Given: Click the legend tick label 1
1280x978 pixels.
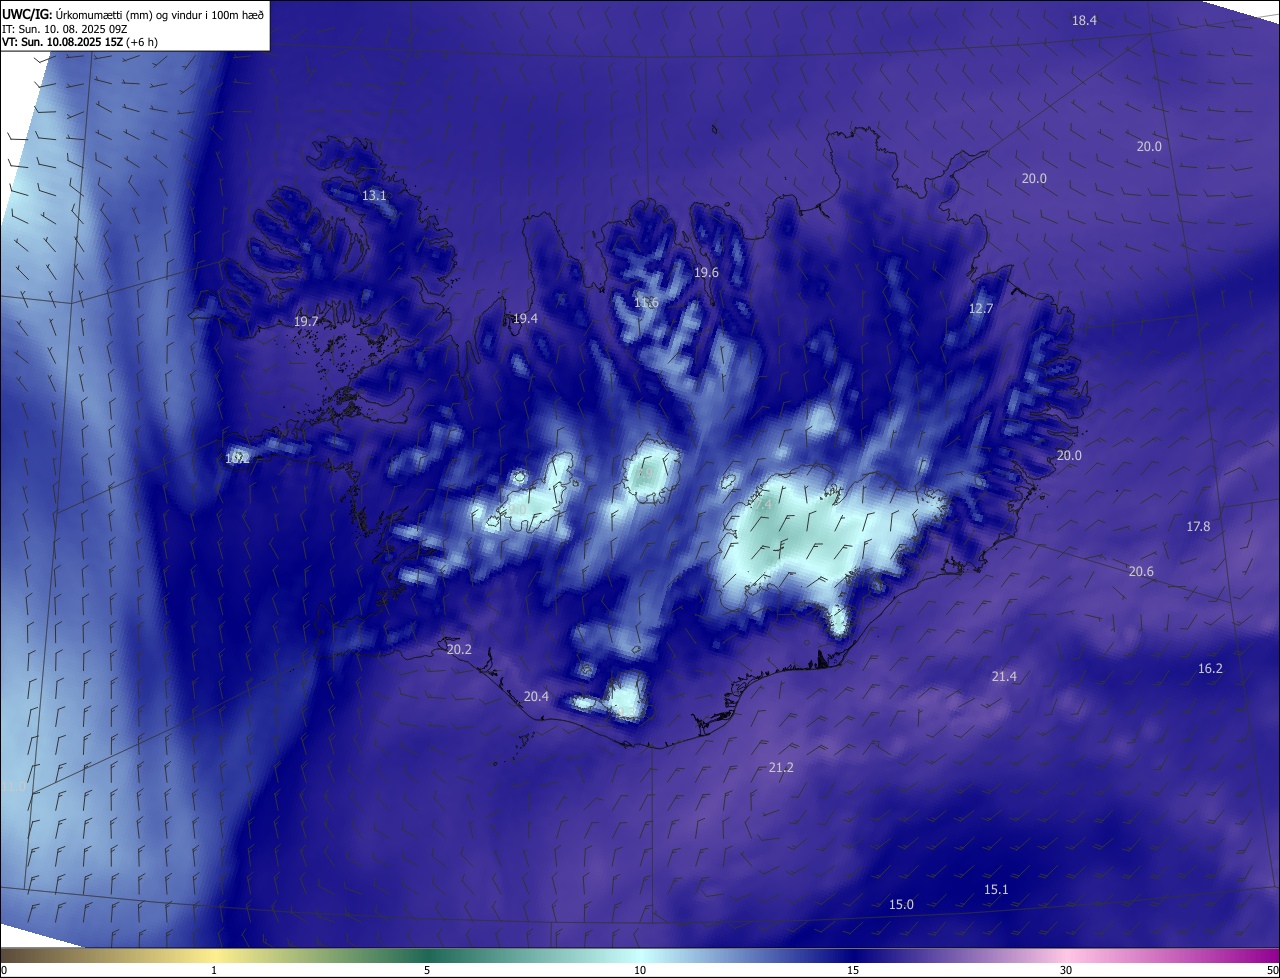Looking at the screenshot, I should [215, 970].
